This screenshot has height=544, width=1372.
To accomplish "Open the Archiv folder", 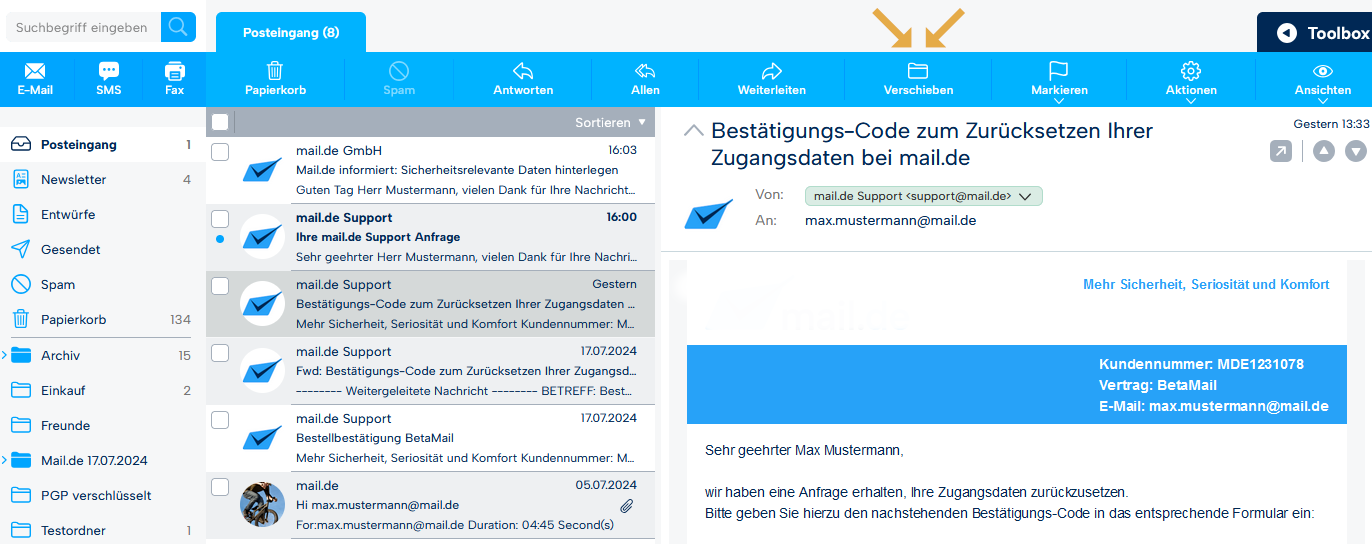I will click(x=103, y=356).
